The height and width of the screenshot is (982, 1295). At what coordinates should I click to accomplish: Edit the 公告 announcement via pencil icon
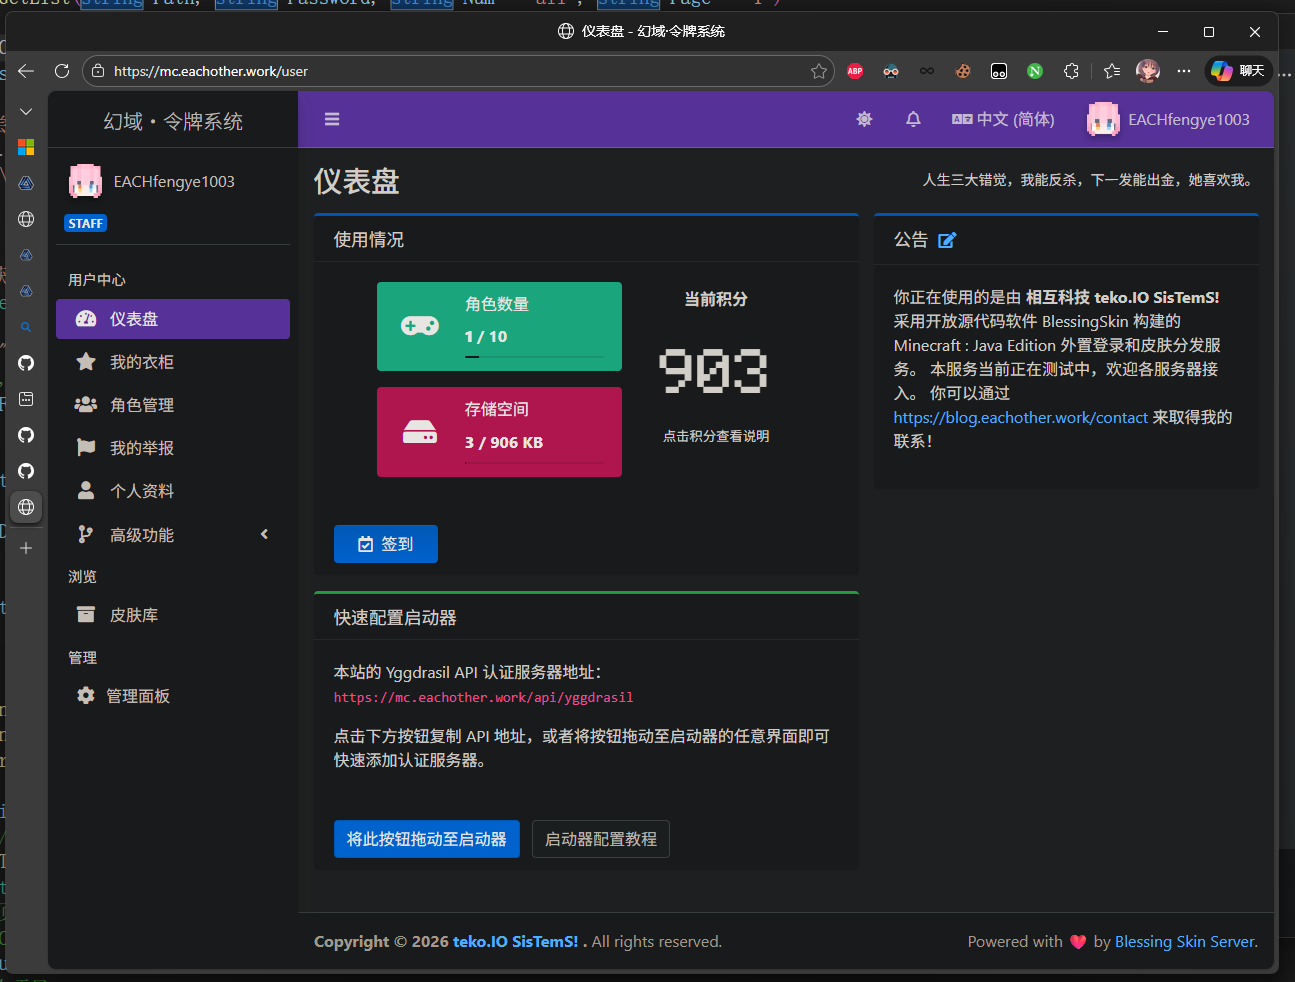[x=947, y=239]
